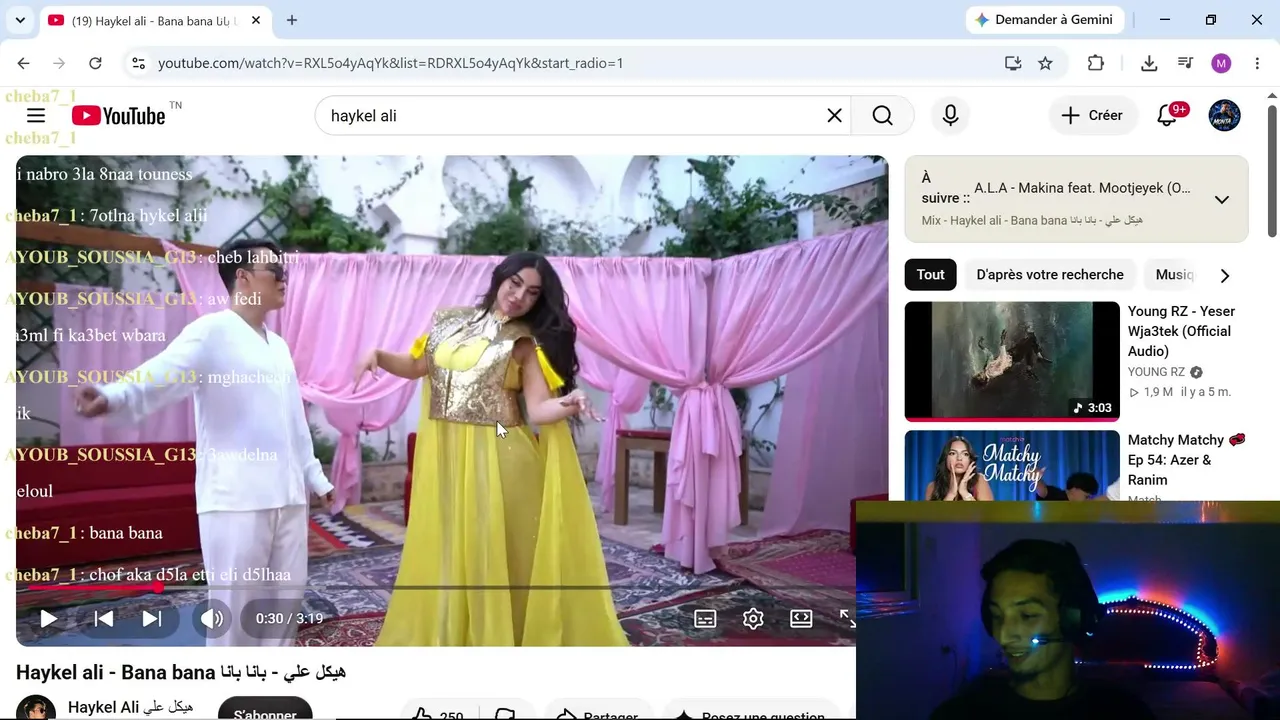Clear the search box text
Screen dimensions: 1280x720
tap(834, 116)
